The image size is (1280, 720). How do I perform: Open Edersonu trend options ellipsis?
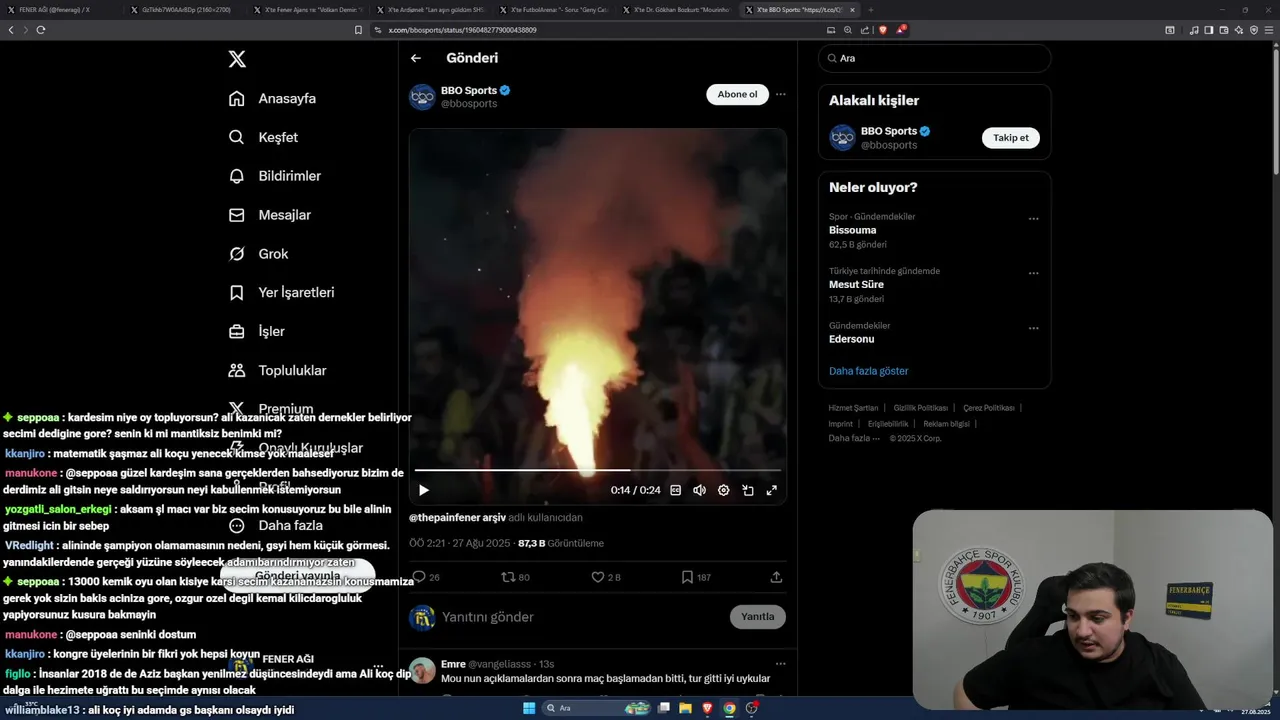[x=1033, y=328]
